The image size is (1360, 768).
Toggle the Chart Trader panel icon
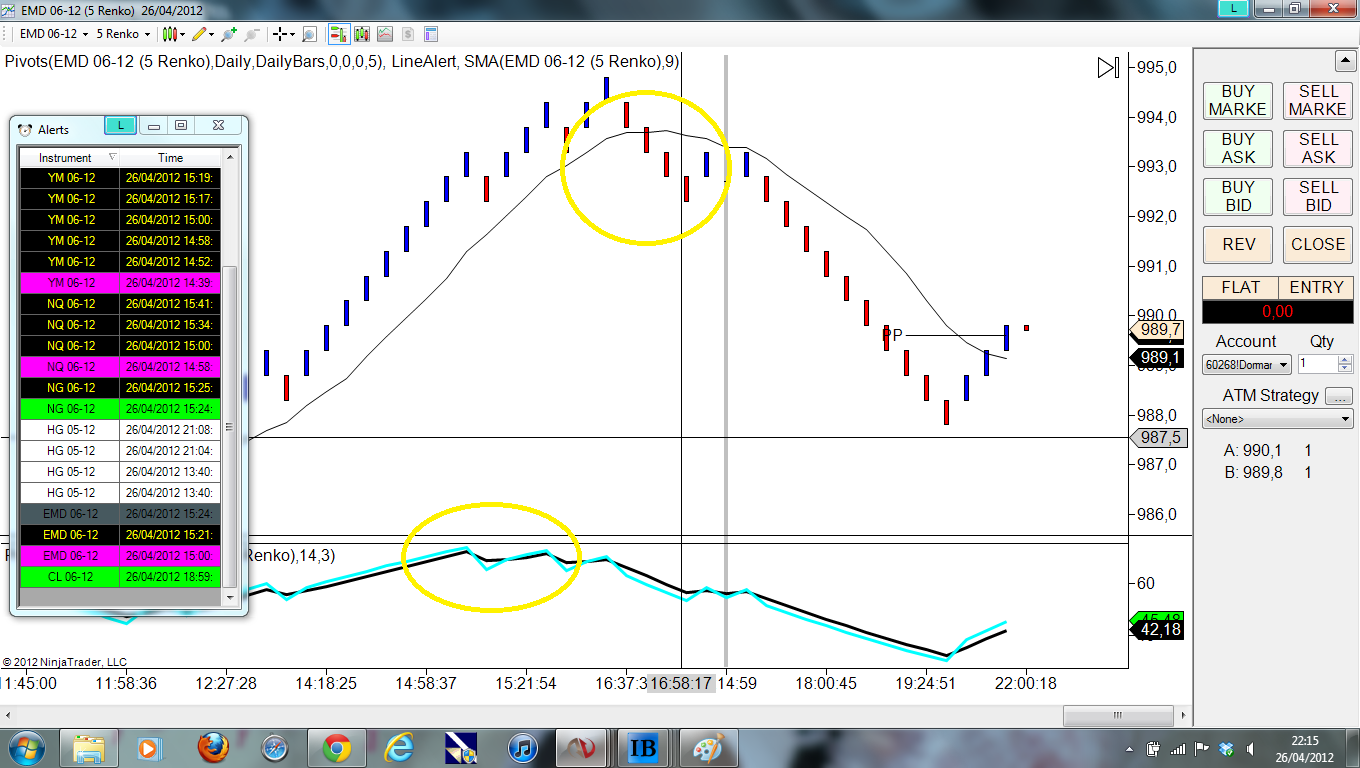point(339,34)
